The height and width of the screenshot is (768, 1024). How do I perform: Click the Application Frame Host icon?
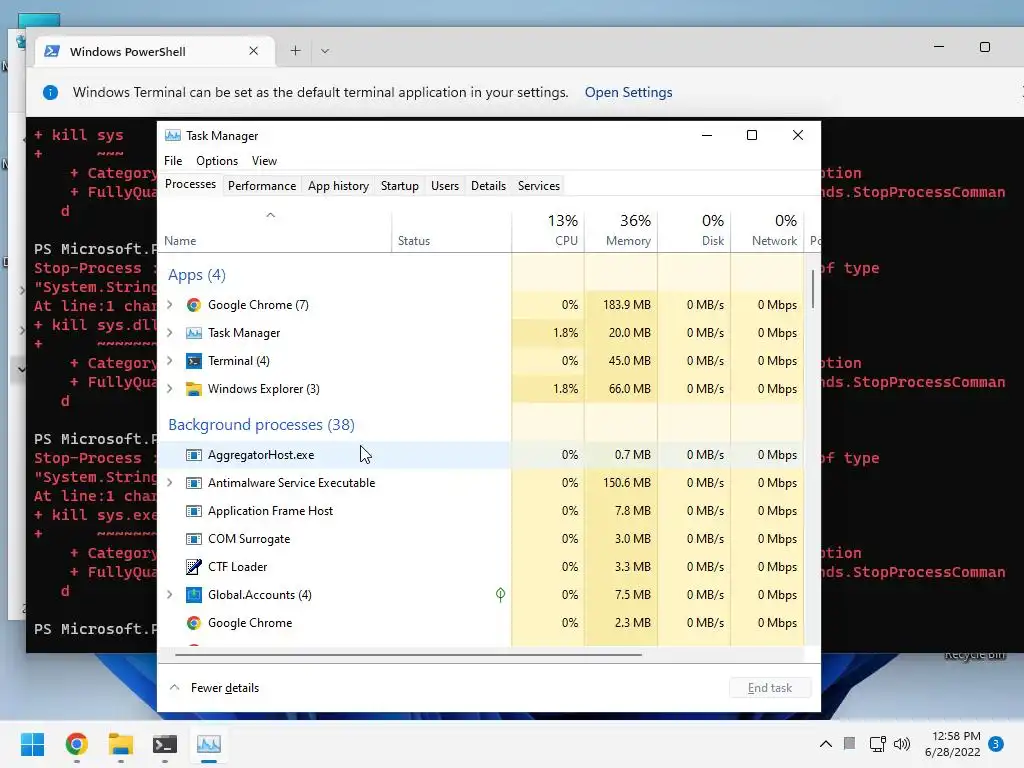click(x=193, y=511)
